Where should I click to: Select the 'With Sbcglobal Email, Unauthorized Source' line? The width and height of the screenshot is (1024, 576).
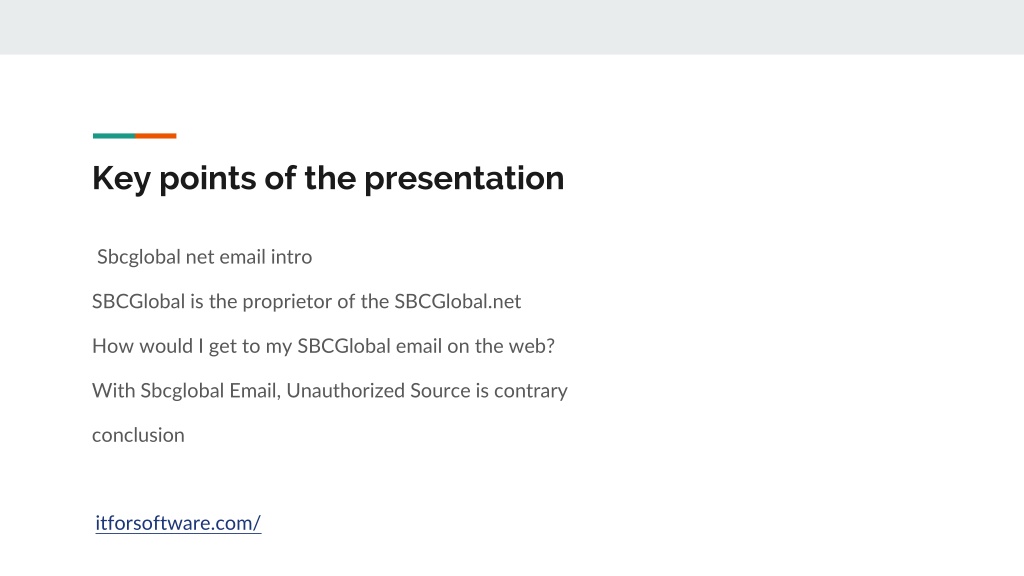[330, 391]
